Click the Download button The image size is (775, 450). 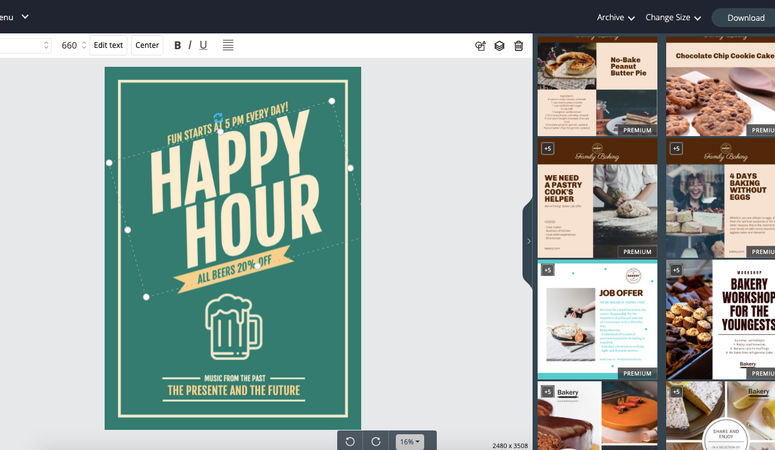(745, 17)
